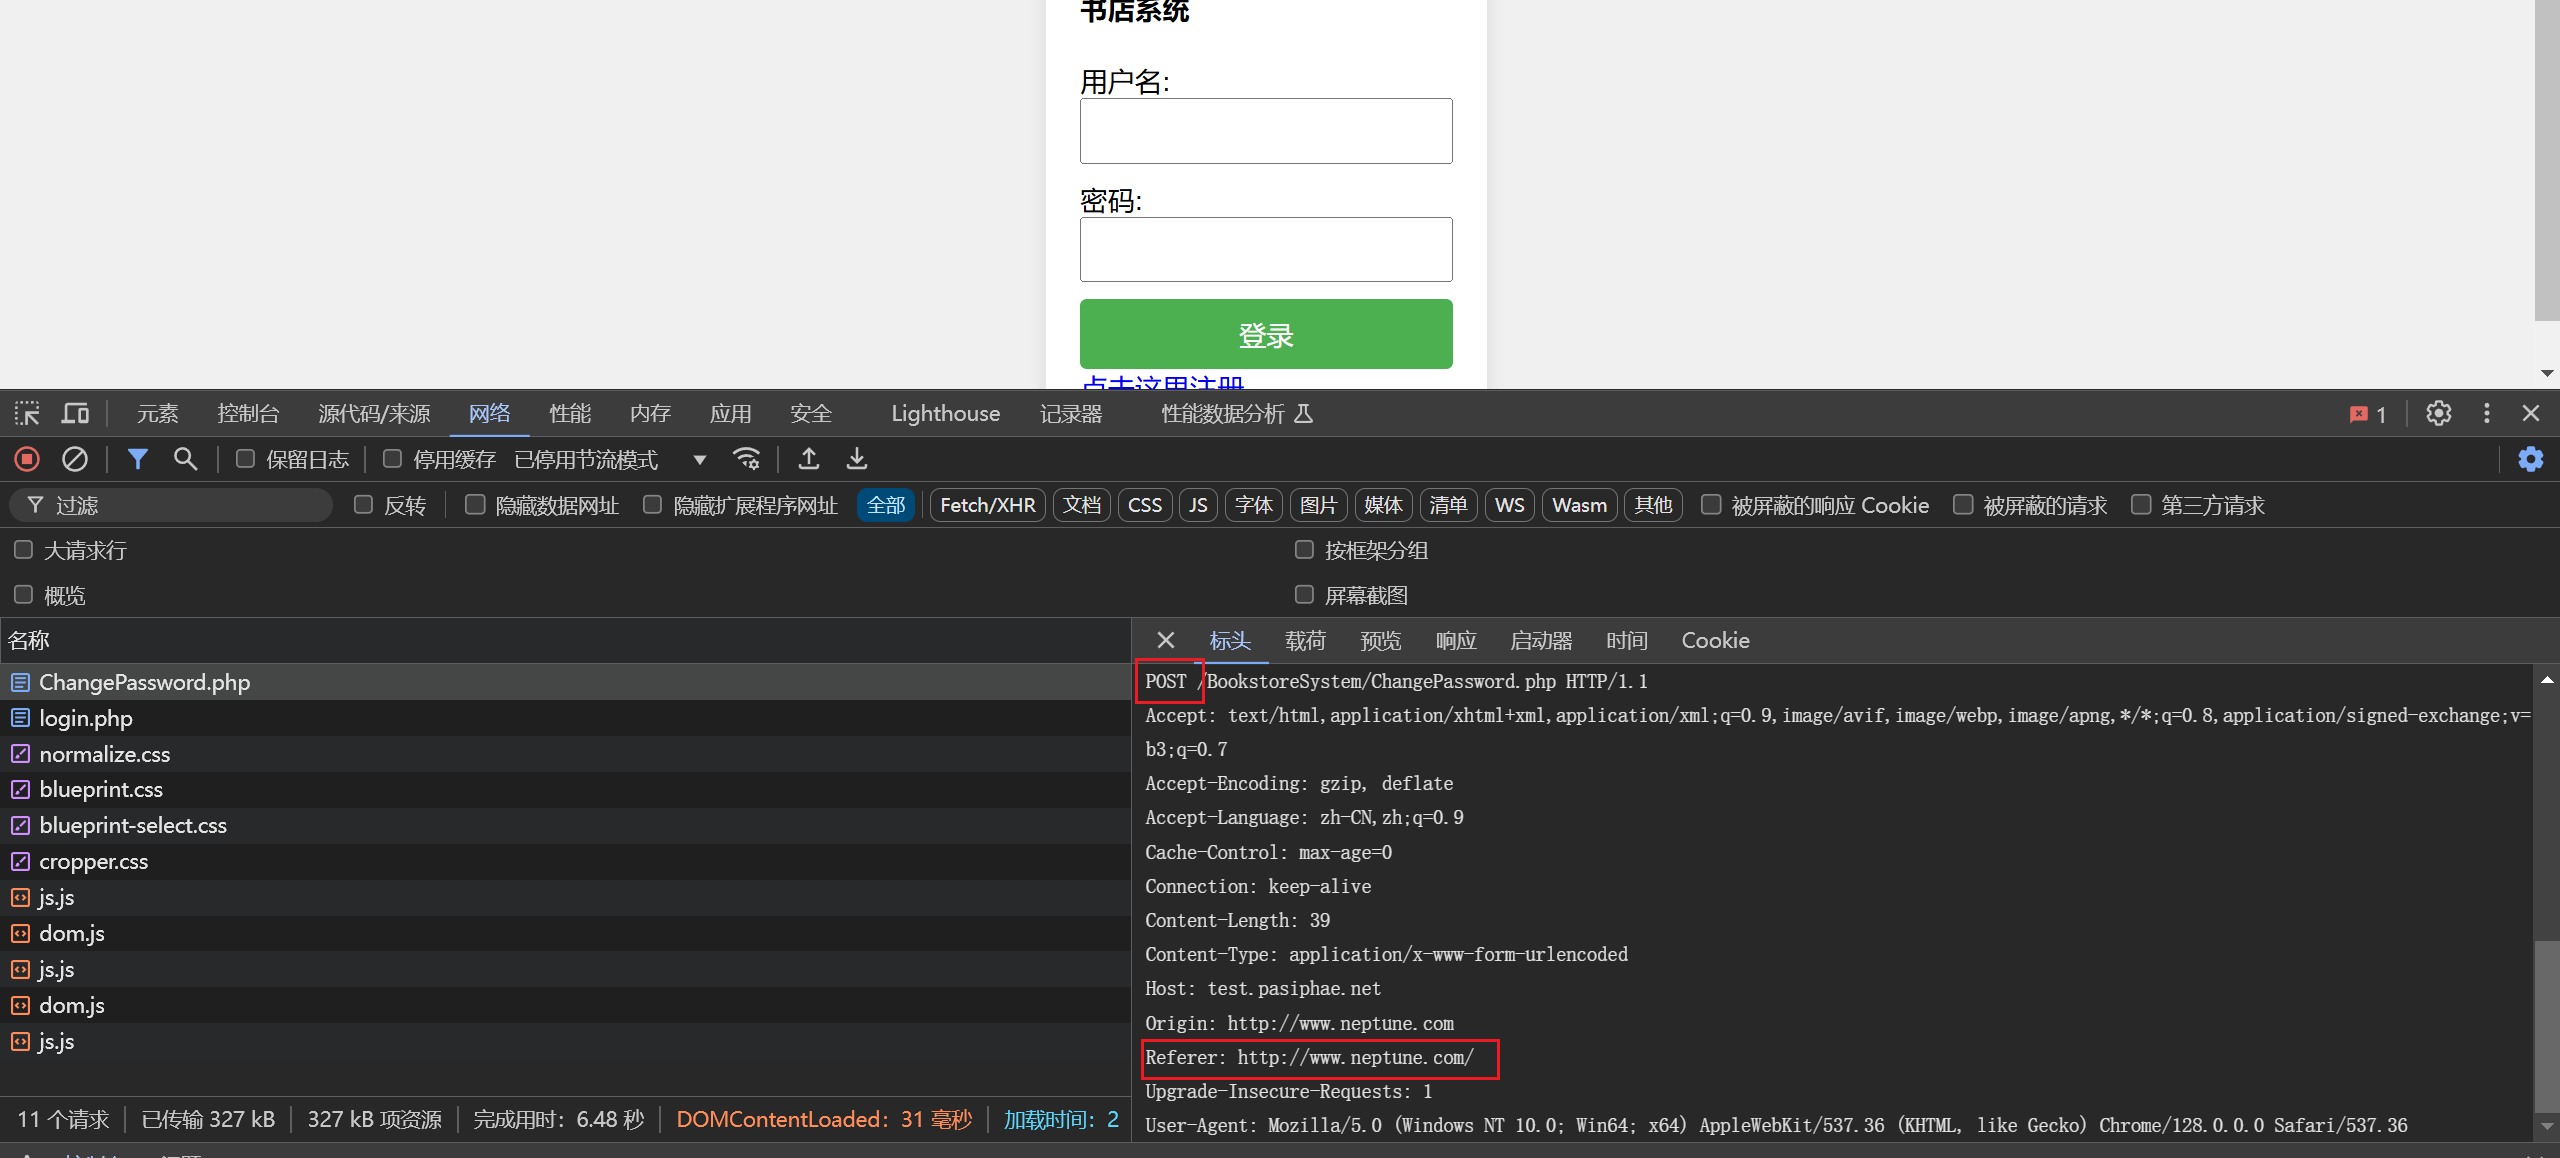Clear the network log
Viewport: 2560px width, 1158px height.
point(75,459)
